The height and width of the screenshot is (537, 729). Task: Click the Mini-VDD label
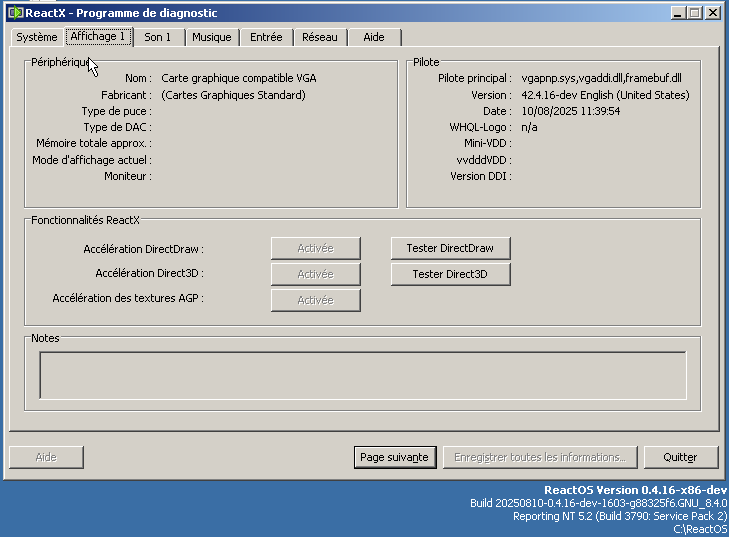pyautogui.click(x=488, y=143)
